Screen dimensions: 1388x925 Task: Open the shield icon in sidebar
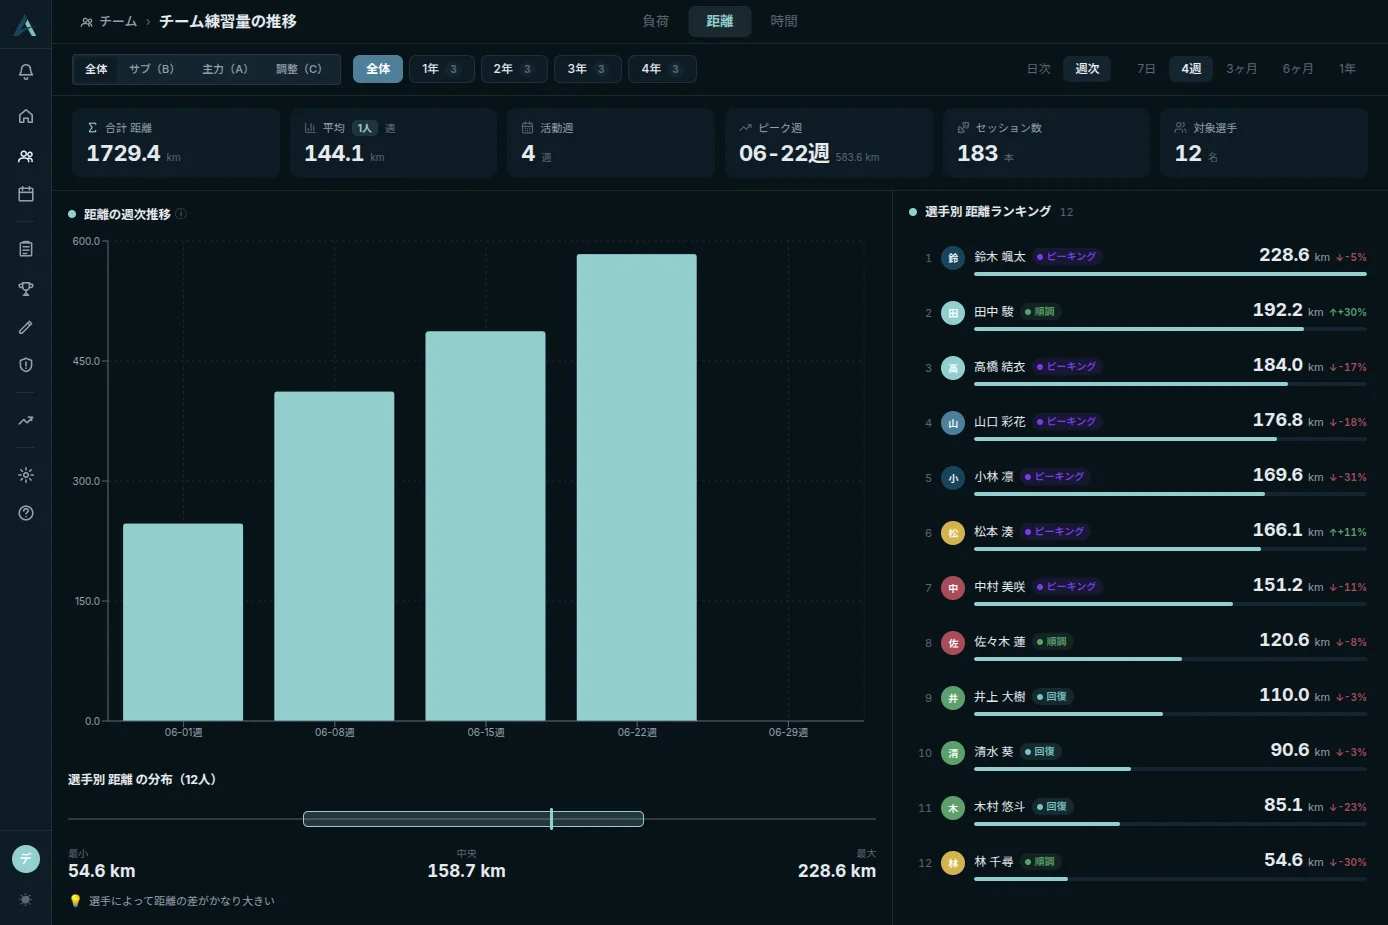pos(26,365)
